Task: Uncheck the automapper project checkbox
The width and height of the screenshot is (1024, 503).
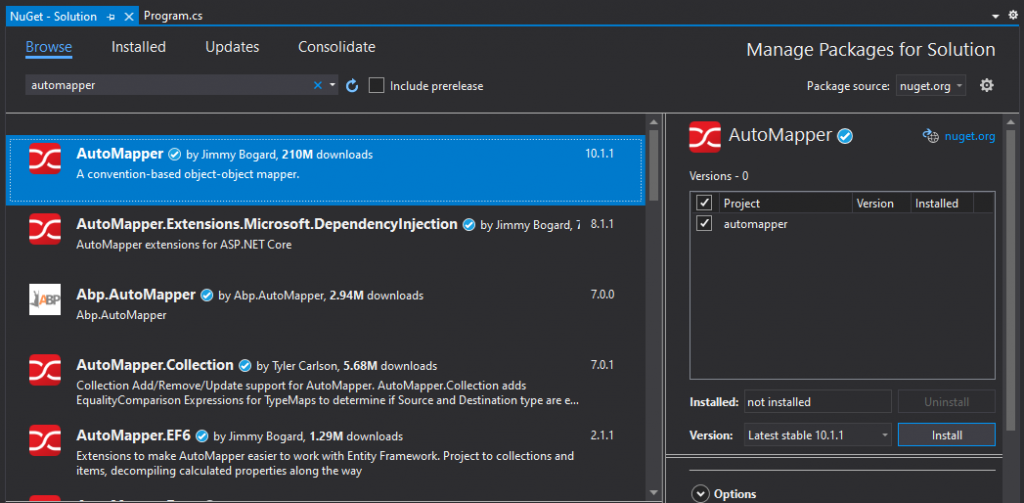Action: 704,223
